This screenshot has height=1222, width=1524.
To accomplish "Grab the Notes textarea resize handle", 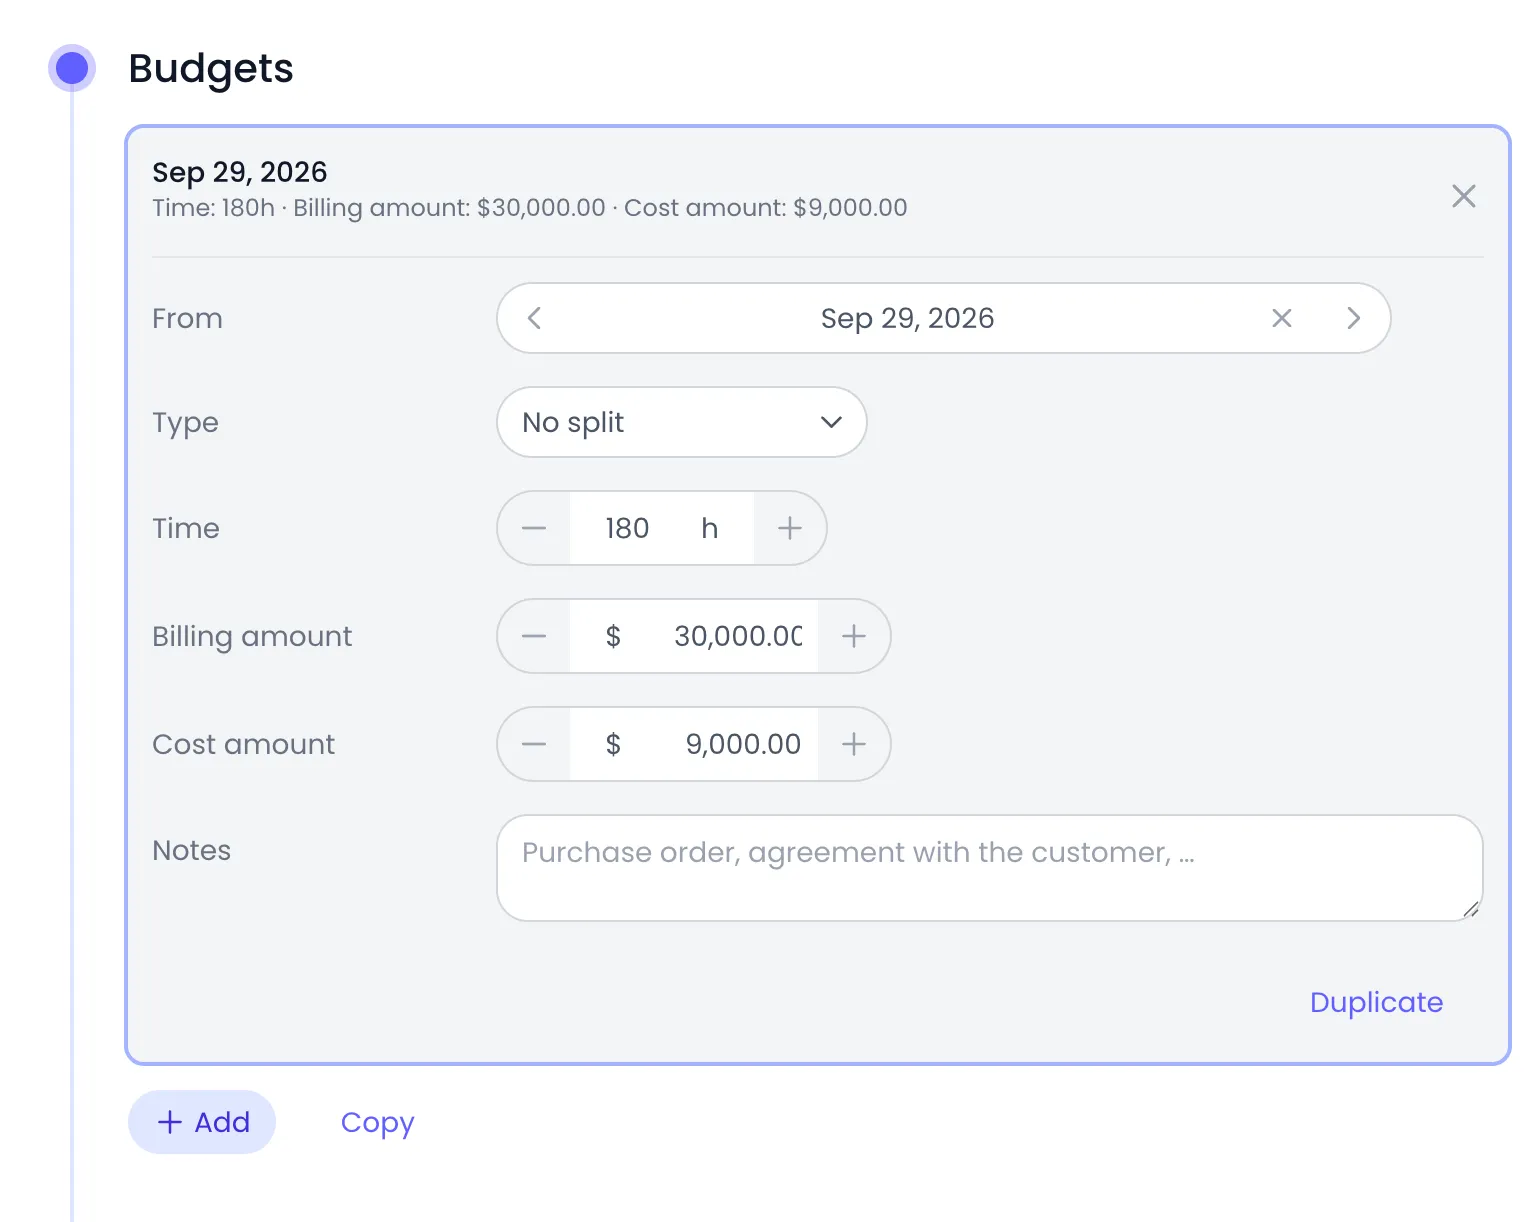I will (x=1470, y=908).
